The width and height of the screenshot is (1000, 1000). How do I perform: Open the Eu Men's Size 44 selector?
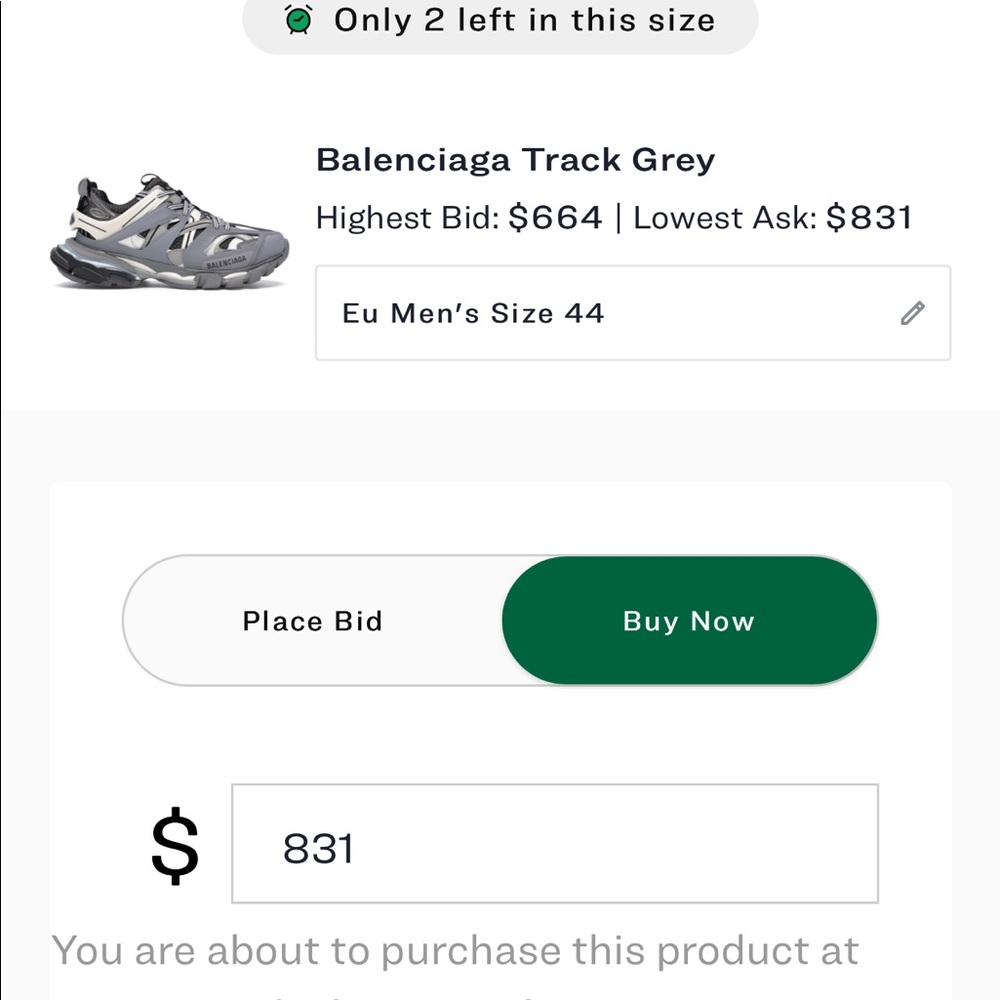point(632,313)
